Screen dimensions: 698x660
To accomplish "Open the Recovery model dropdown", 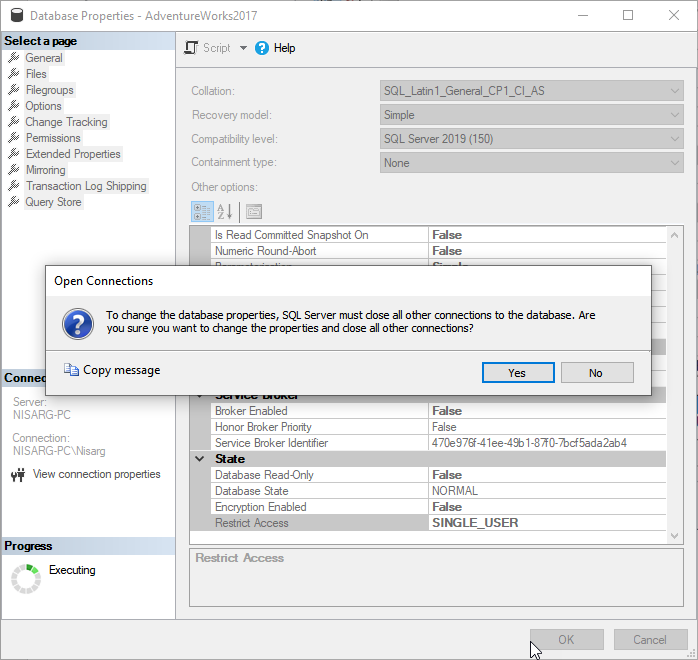I will pyautogui.click(x=532, y=115).
